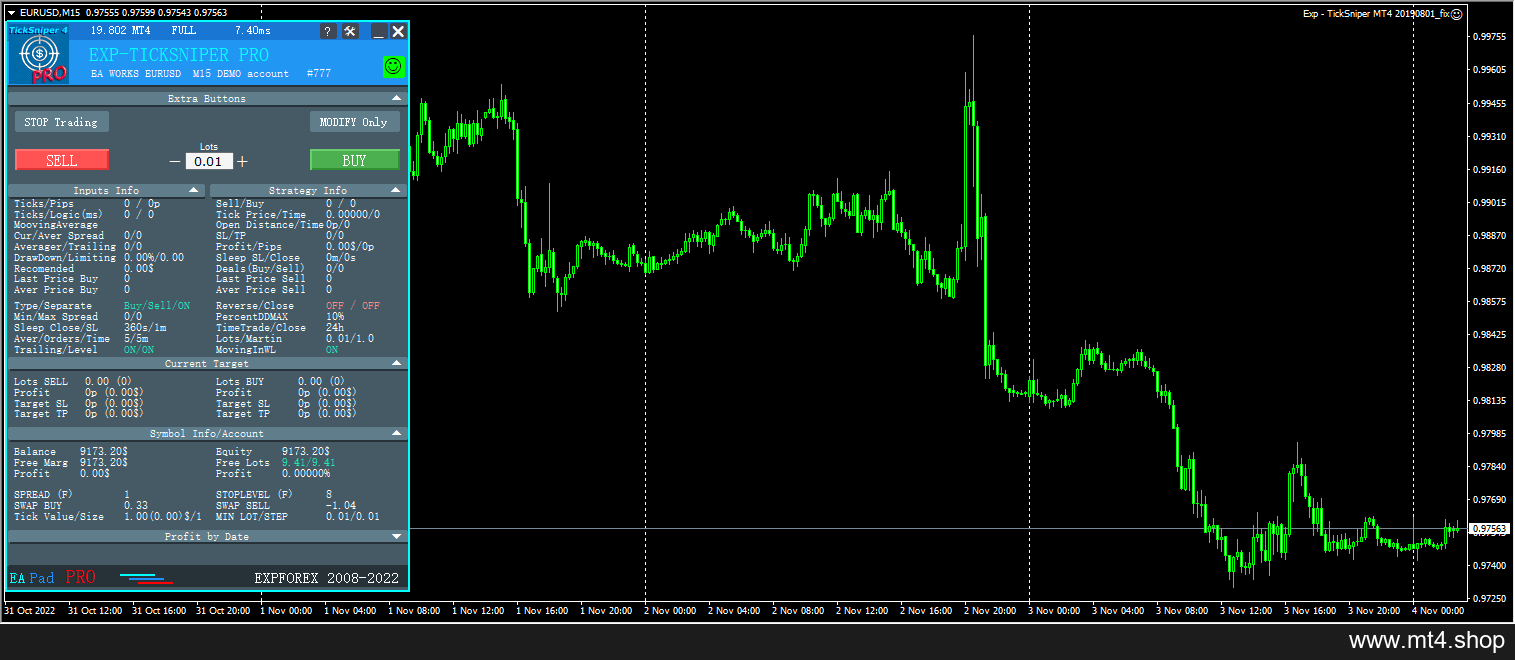Close the EXP-TICKSNIPER PRO panel
The image size is (1515, 660).
click(x=398, y=32)
